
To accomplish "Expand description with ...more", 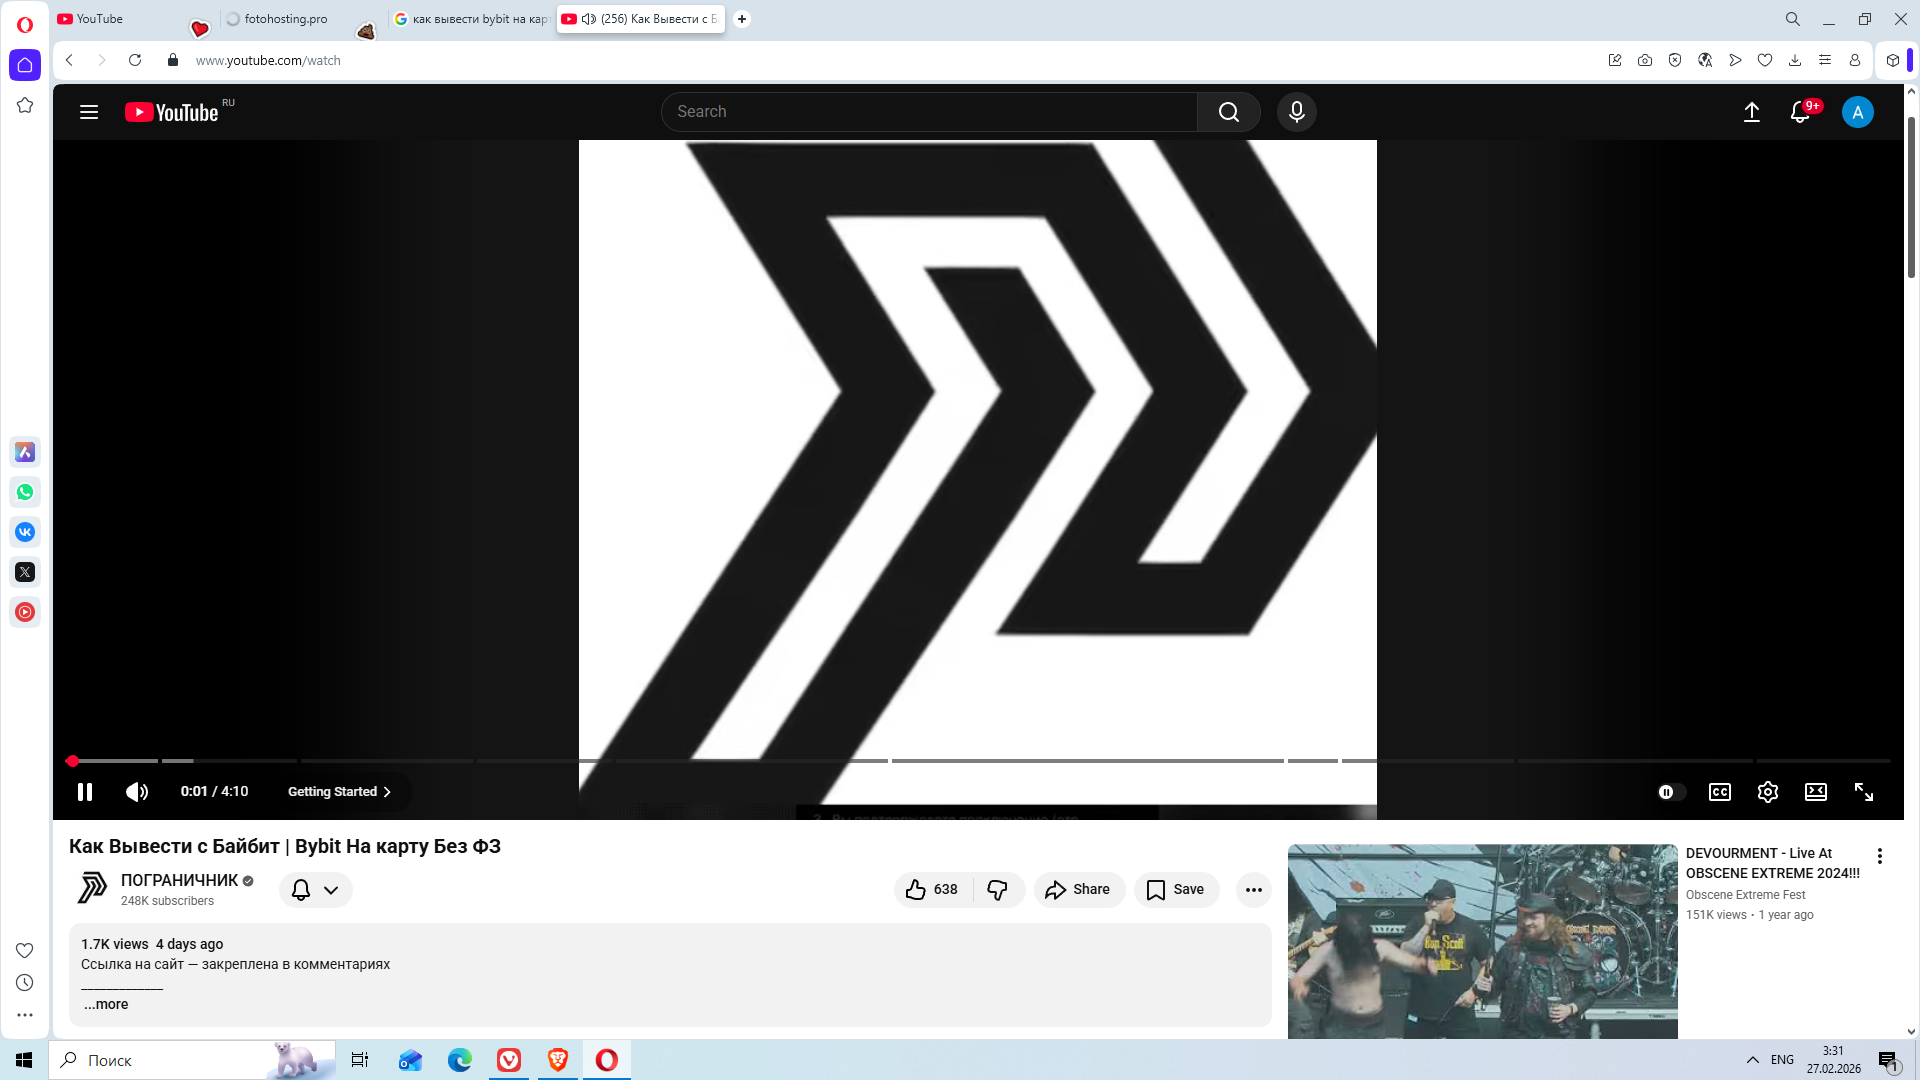I will coord(106,1004).
